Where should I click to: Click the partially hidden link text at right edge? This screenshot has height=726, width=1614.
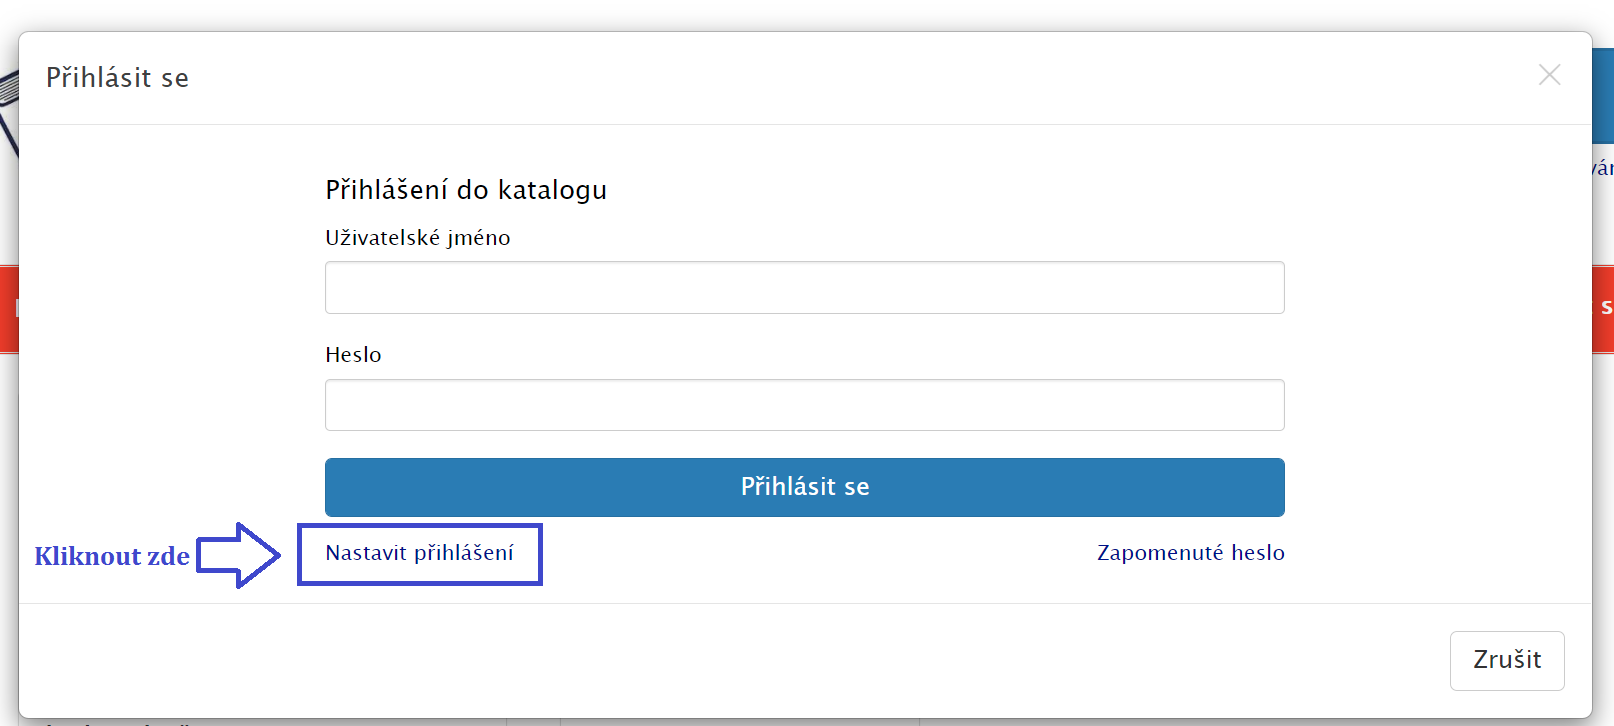[x=1603, y=168]
